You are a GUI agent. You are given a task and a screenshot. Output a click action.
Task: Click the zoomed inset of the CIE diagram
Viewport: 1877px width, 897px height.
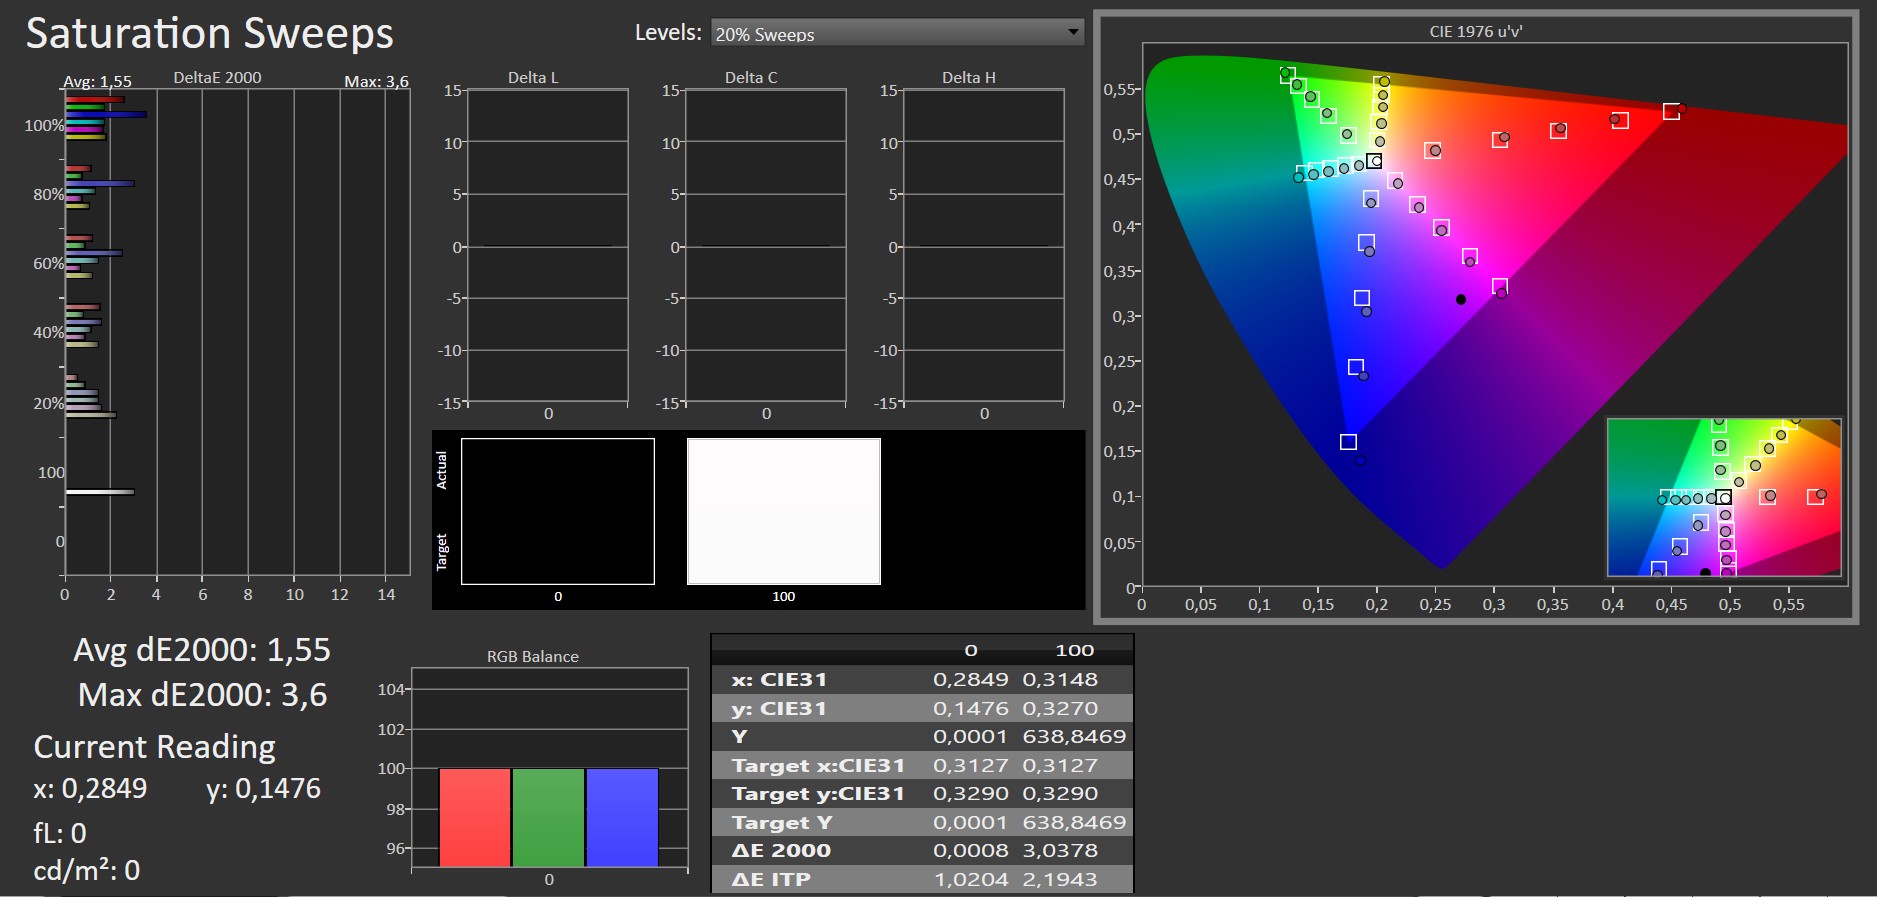click(x=1723, y=497)
